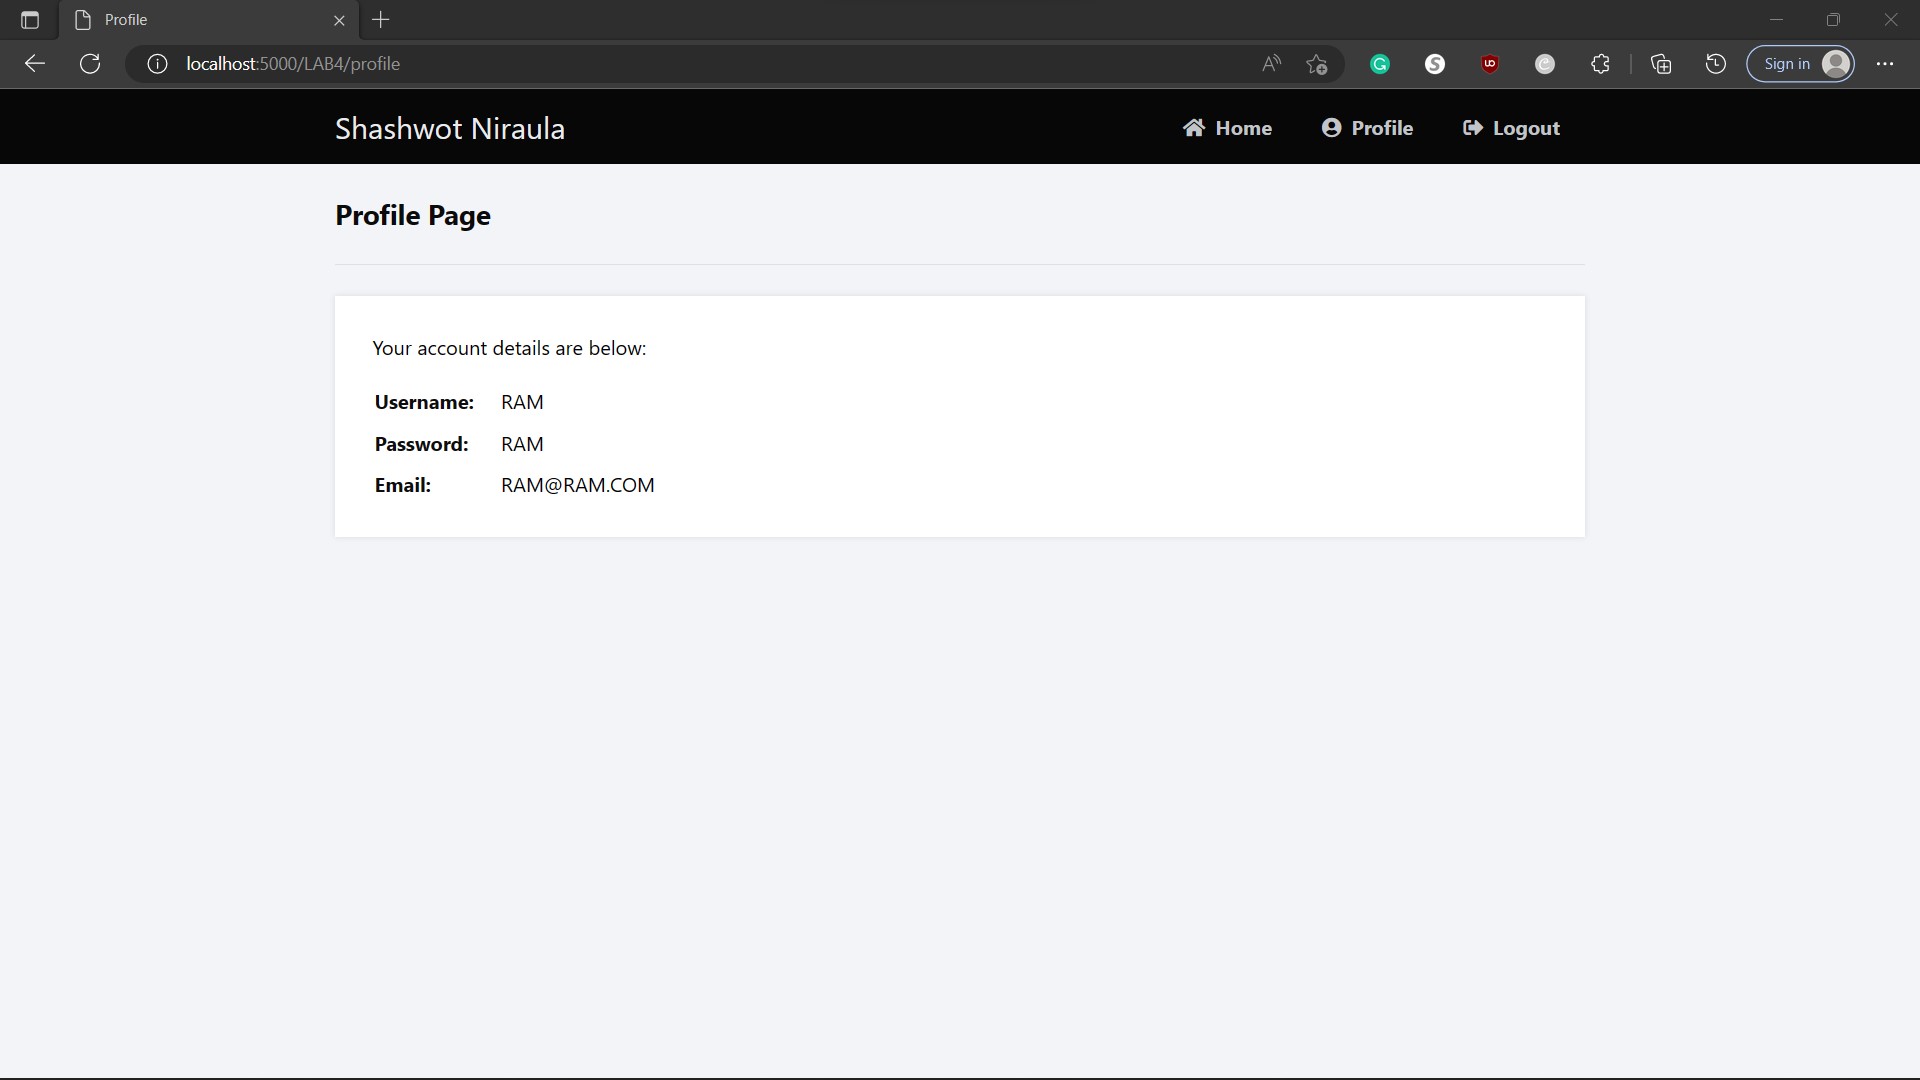The image size is (1920, 1080).
Task: Add this page to favorites
Action: [x=1317, y=63]
